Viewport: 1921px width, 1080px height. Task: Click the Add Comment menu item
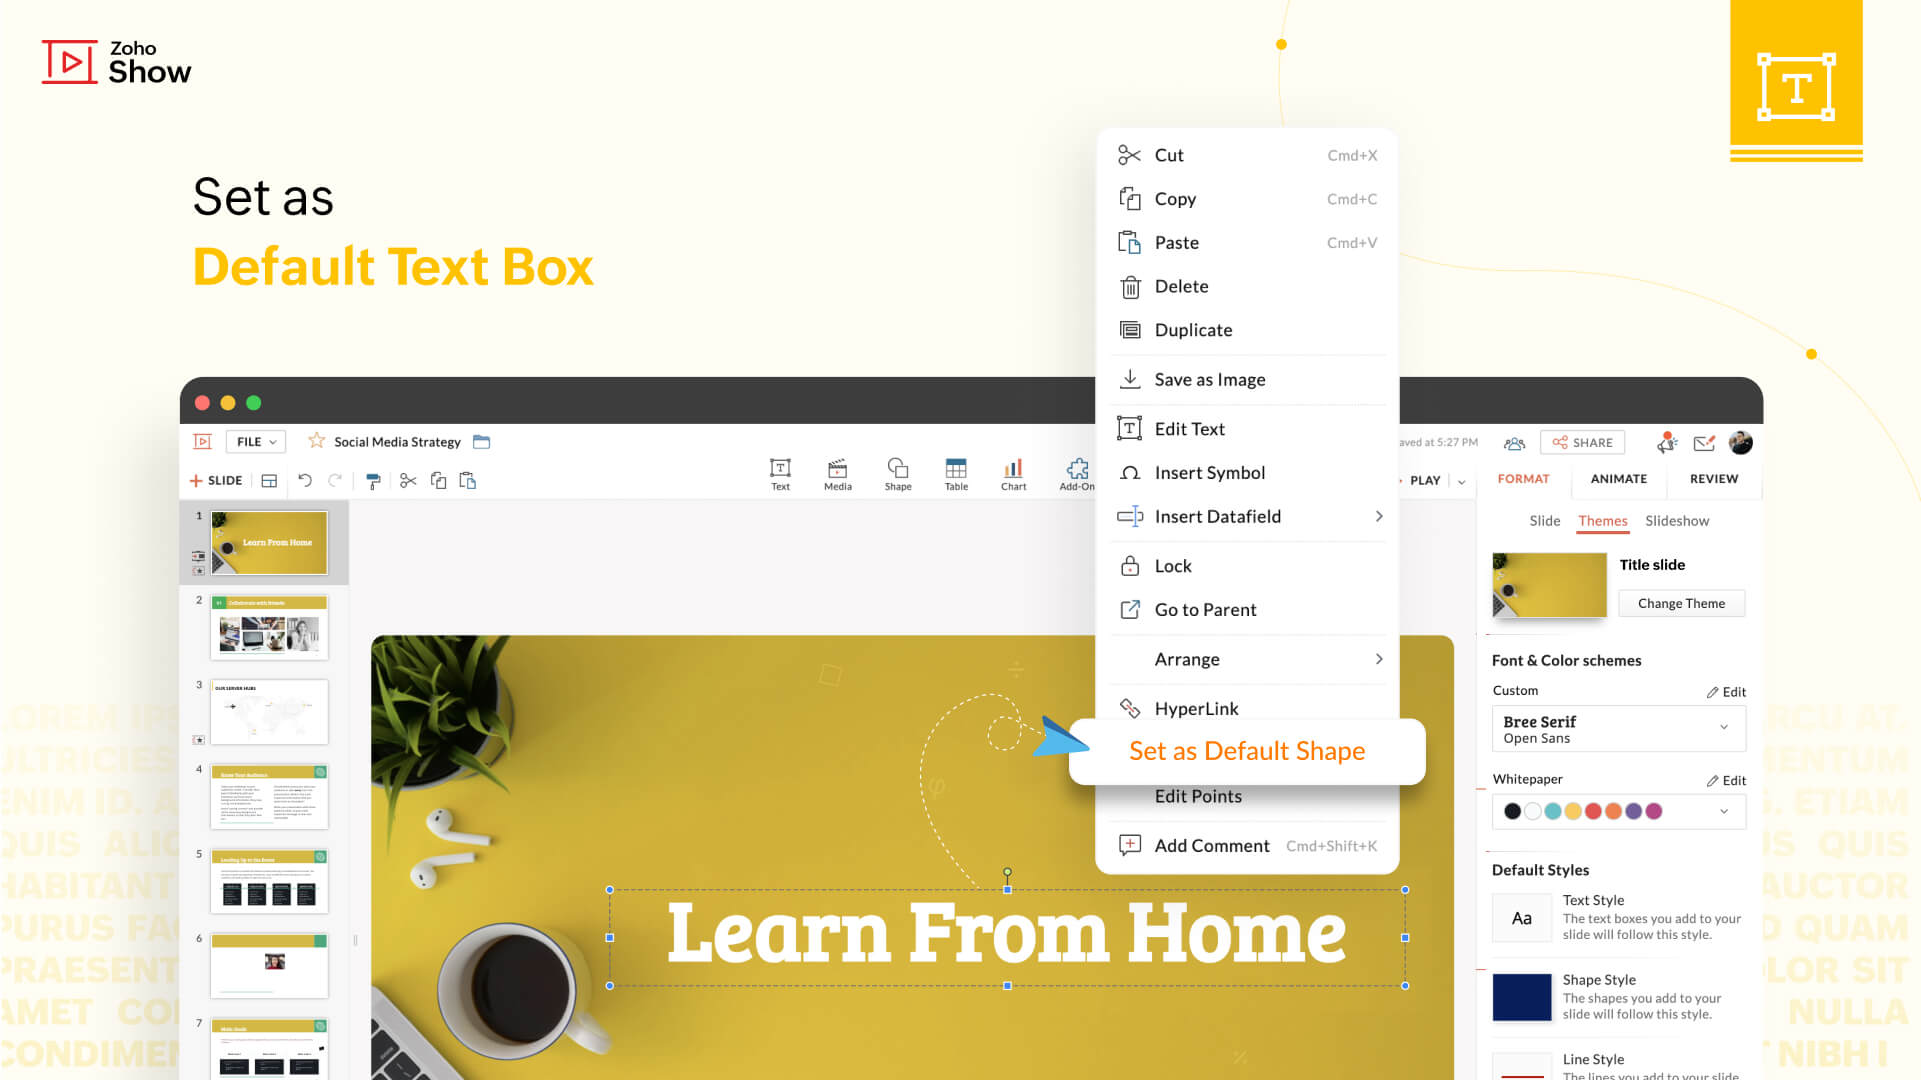(x=1210, y=844)
